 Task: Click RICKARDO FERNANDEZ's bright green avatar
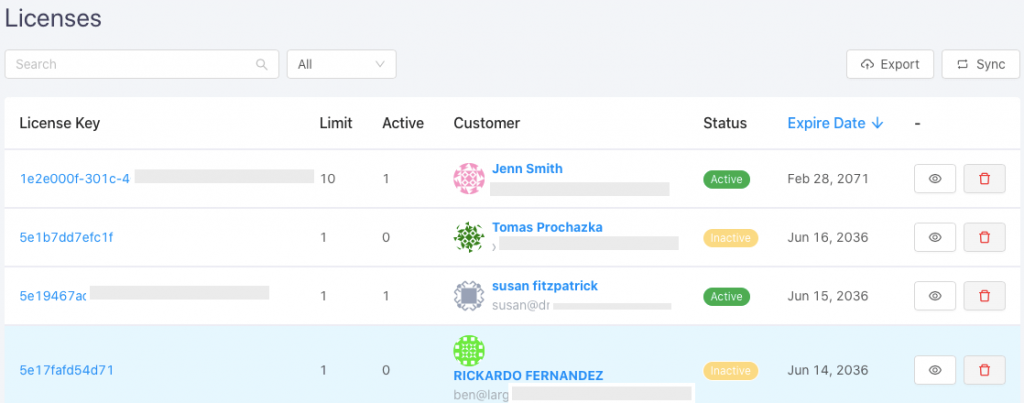coord(469,351)
